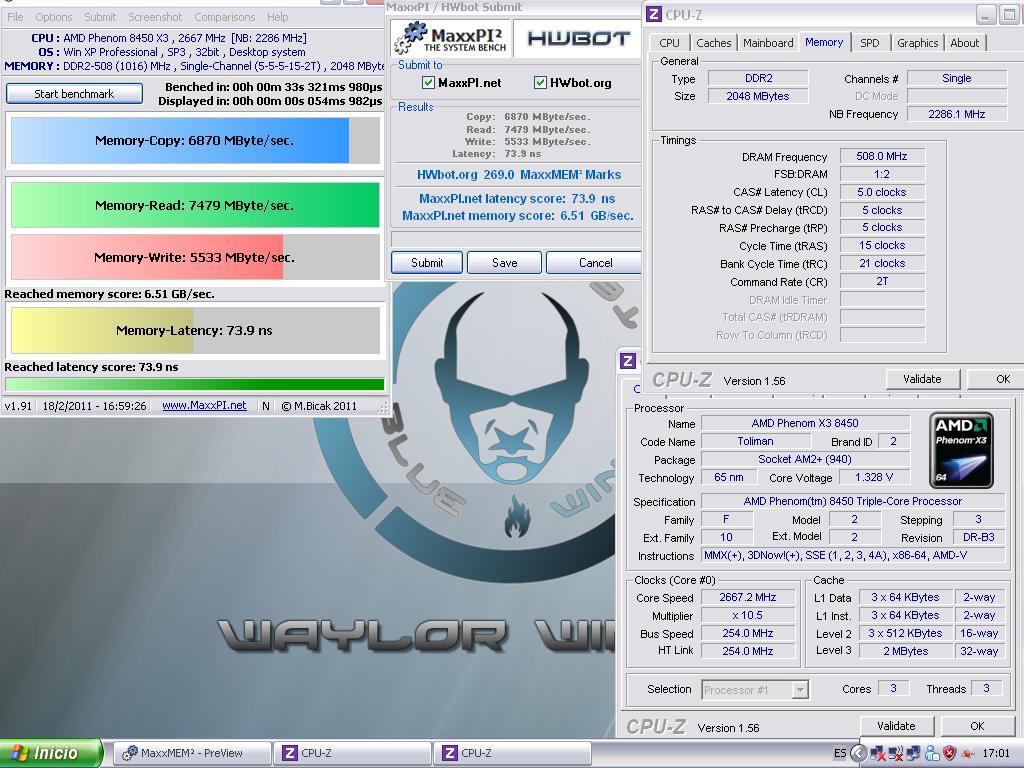Click the Multiplier x 10.5 value
Viewport: 1024px width, 768px height.
[x=748, y=615]
